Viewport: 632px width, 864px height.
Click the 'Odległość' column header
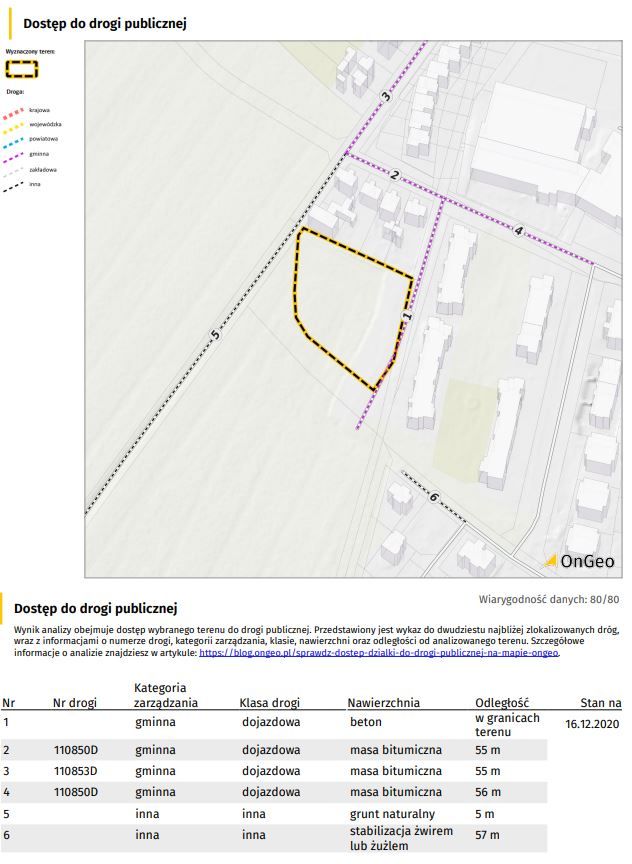point(502,703)
